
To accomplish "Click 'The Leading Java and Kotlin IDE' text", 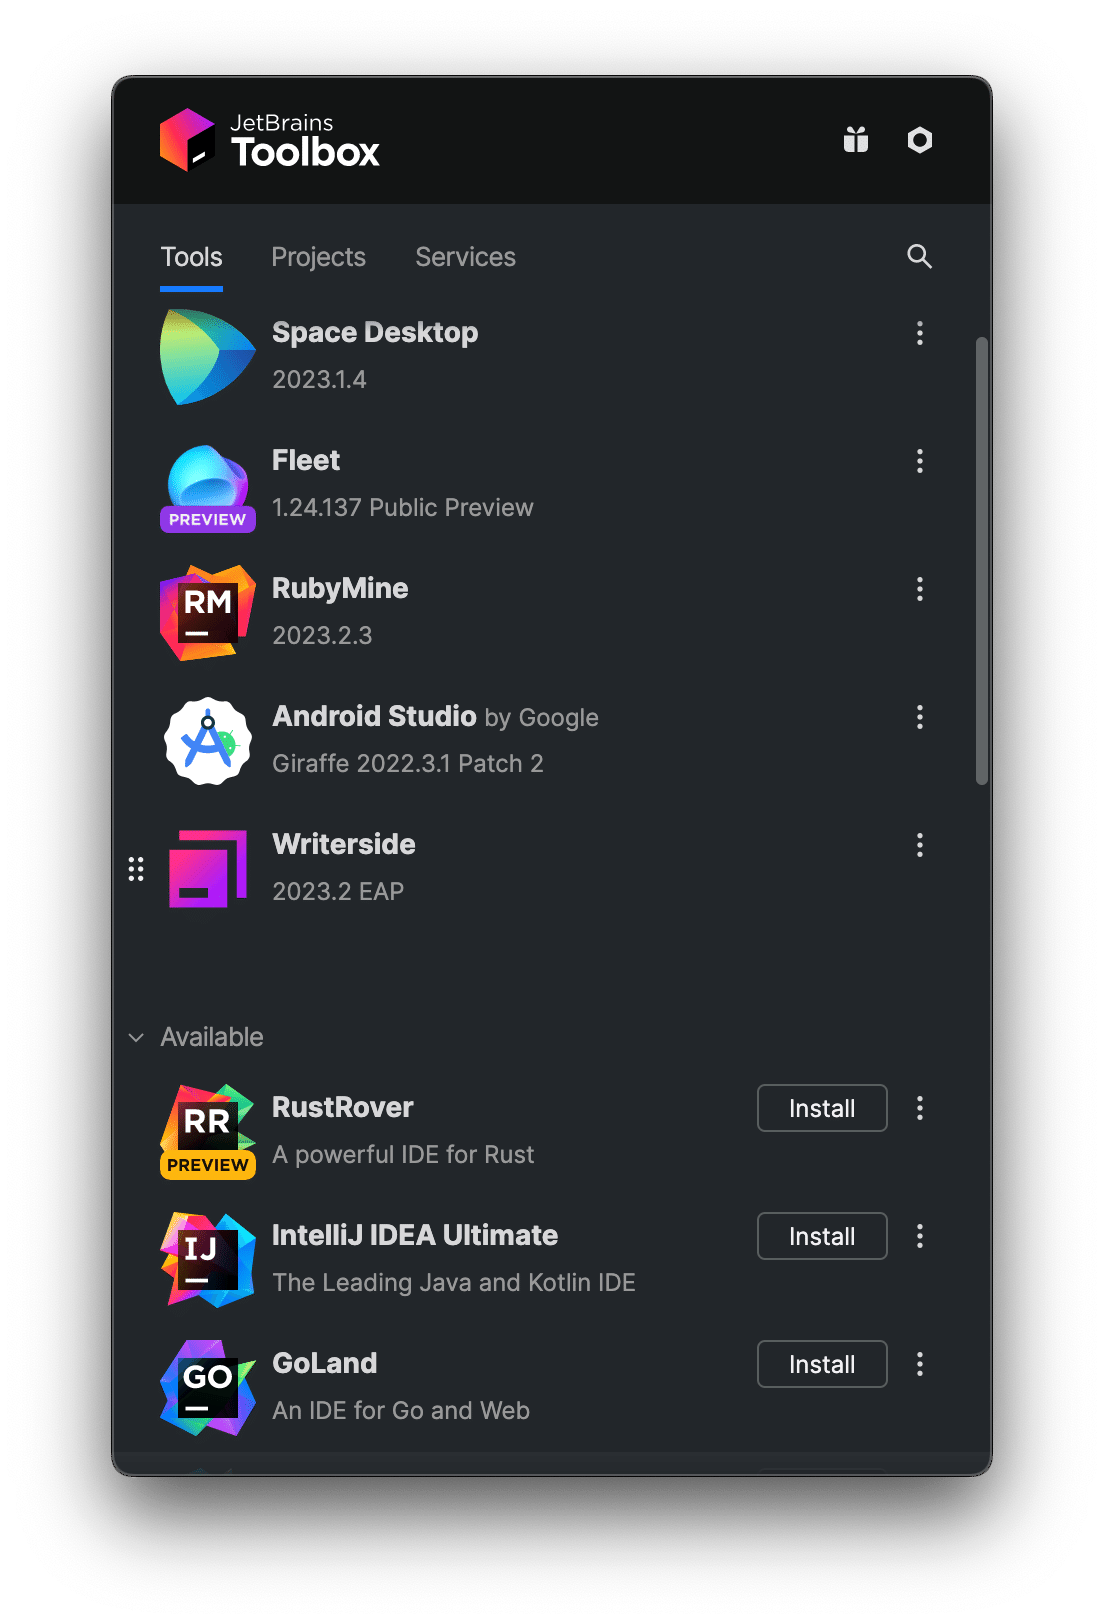I will [454, 1283].
